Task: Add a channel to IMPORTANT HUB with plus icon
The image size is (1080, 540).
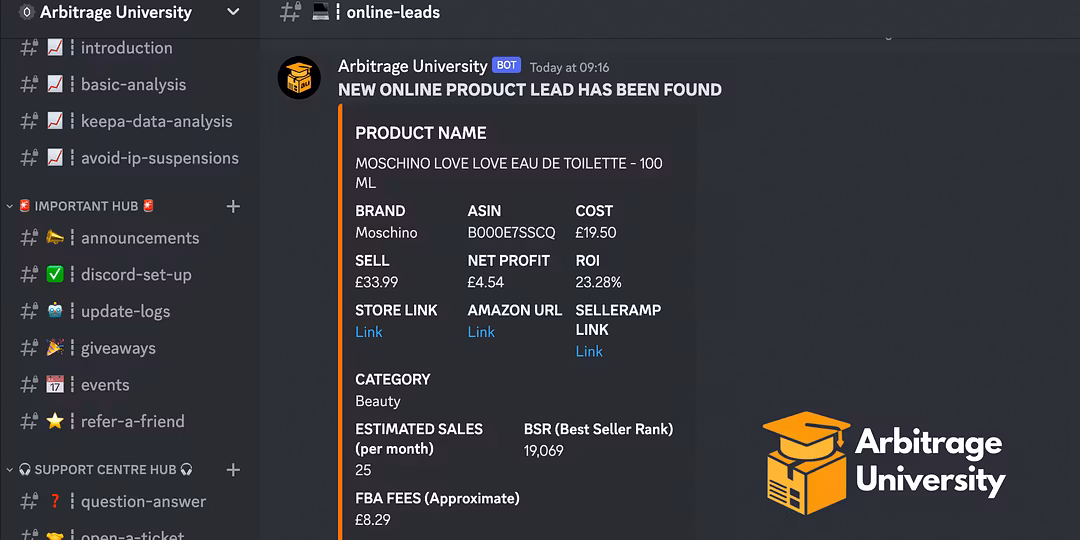Action: click(233, 206)
